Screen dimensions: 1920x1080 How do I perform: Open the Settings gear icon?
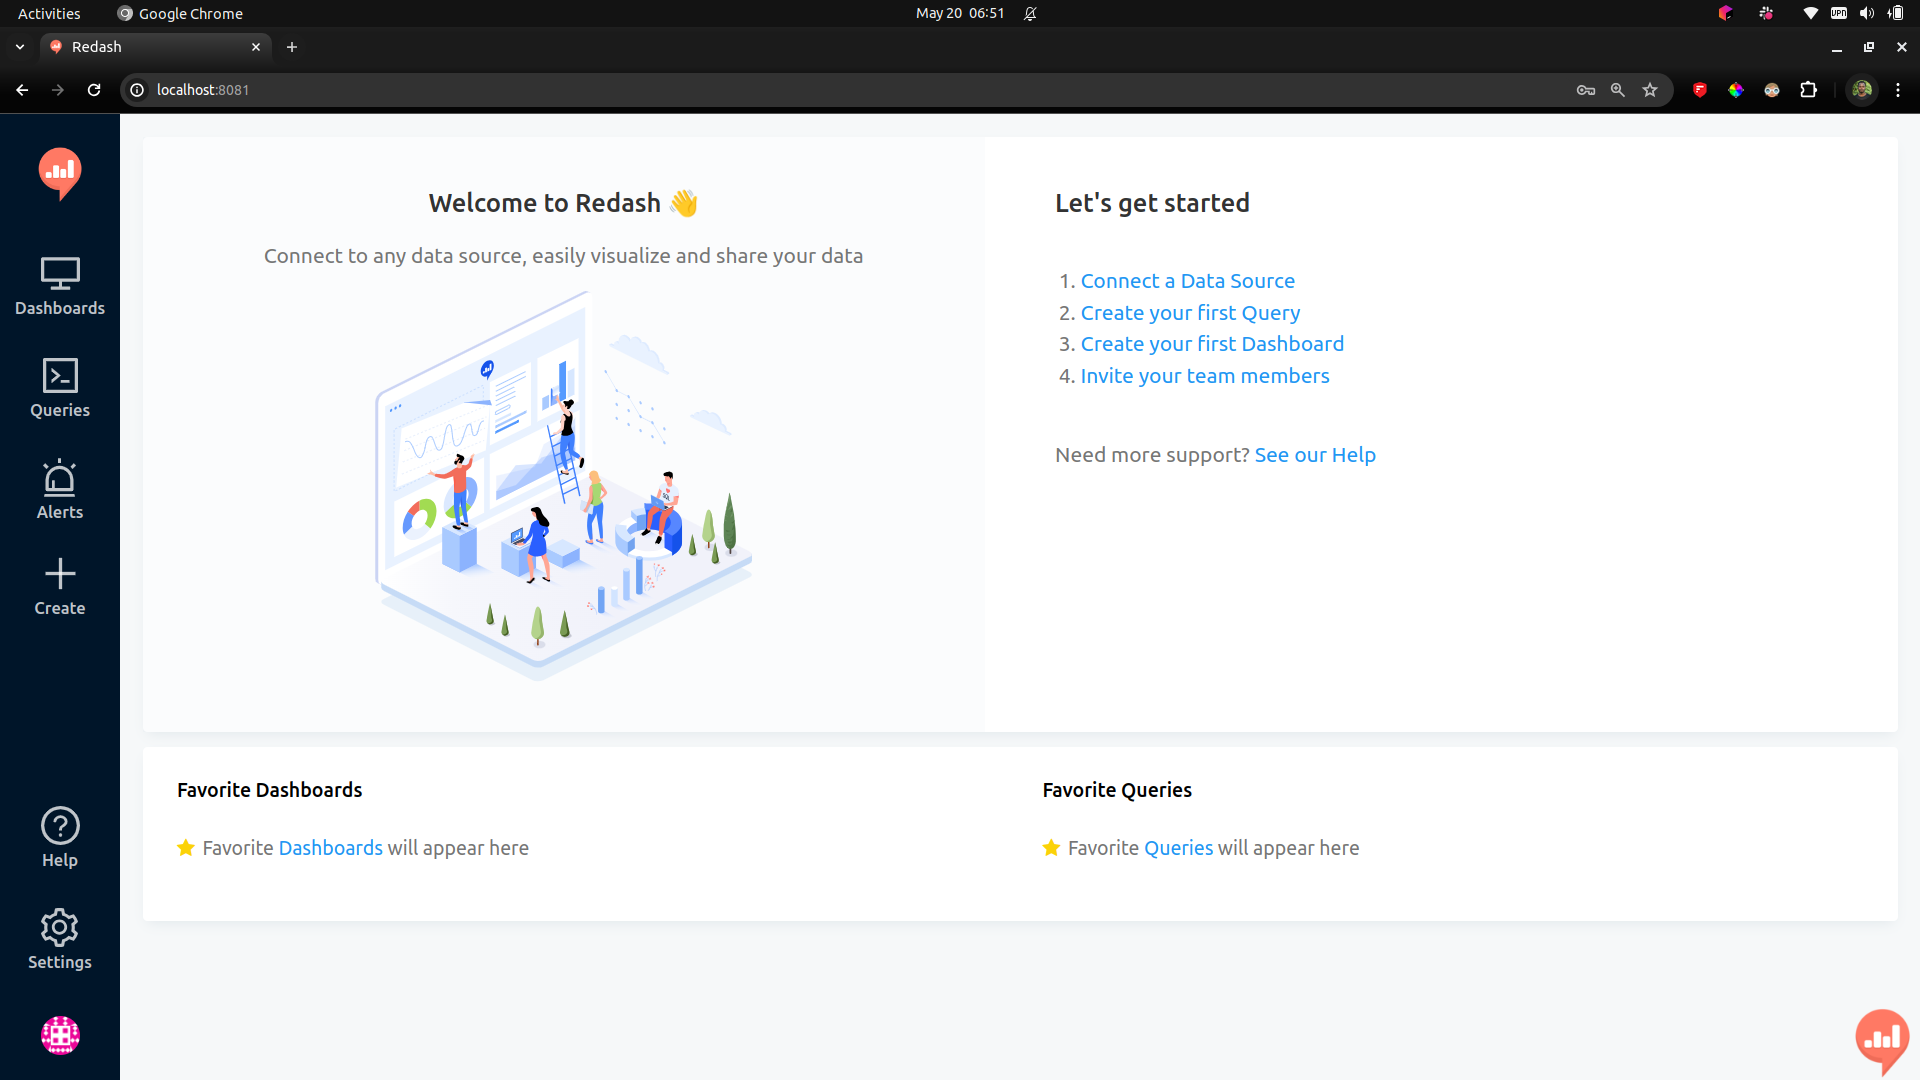coord(60,928)
